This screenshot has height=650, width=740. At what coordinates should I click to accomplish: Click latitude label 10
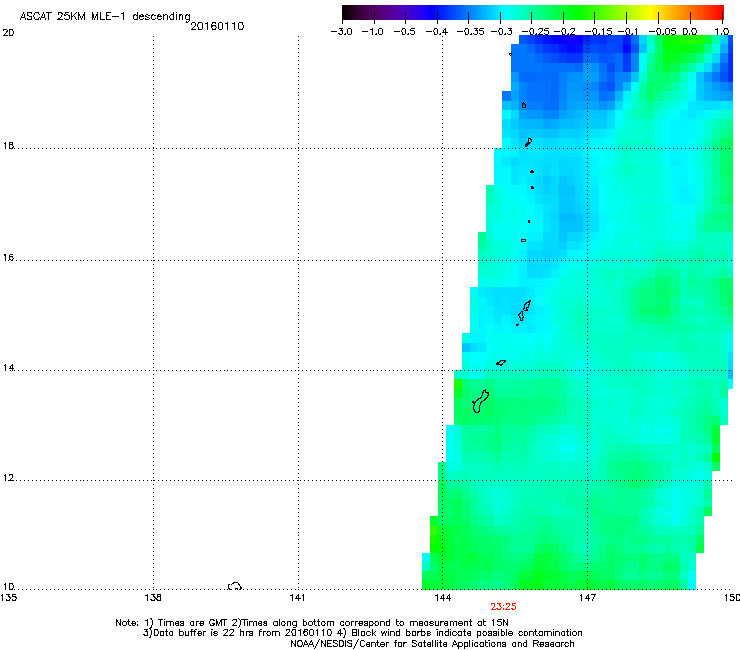coord(8,587)
